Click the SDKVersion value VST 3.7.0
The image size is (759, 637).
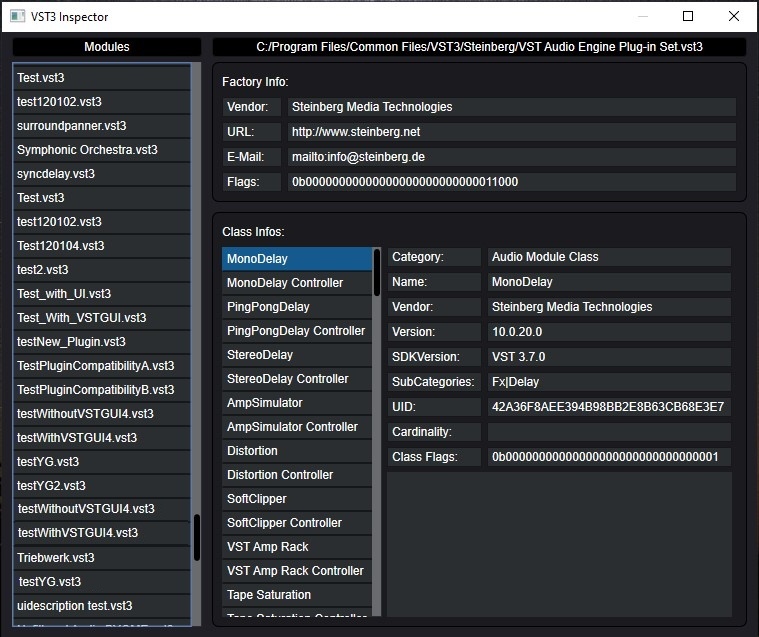(x=609, y=357)
